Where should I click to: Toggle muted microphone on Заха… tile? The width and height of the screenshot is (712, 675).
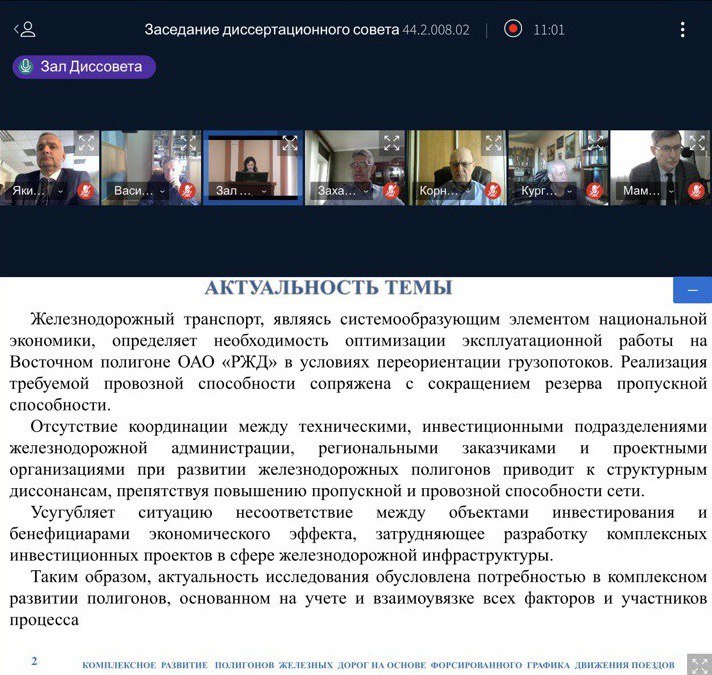(390, 190)
